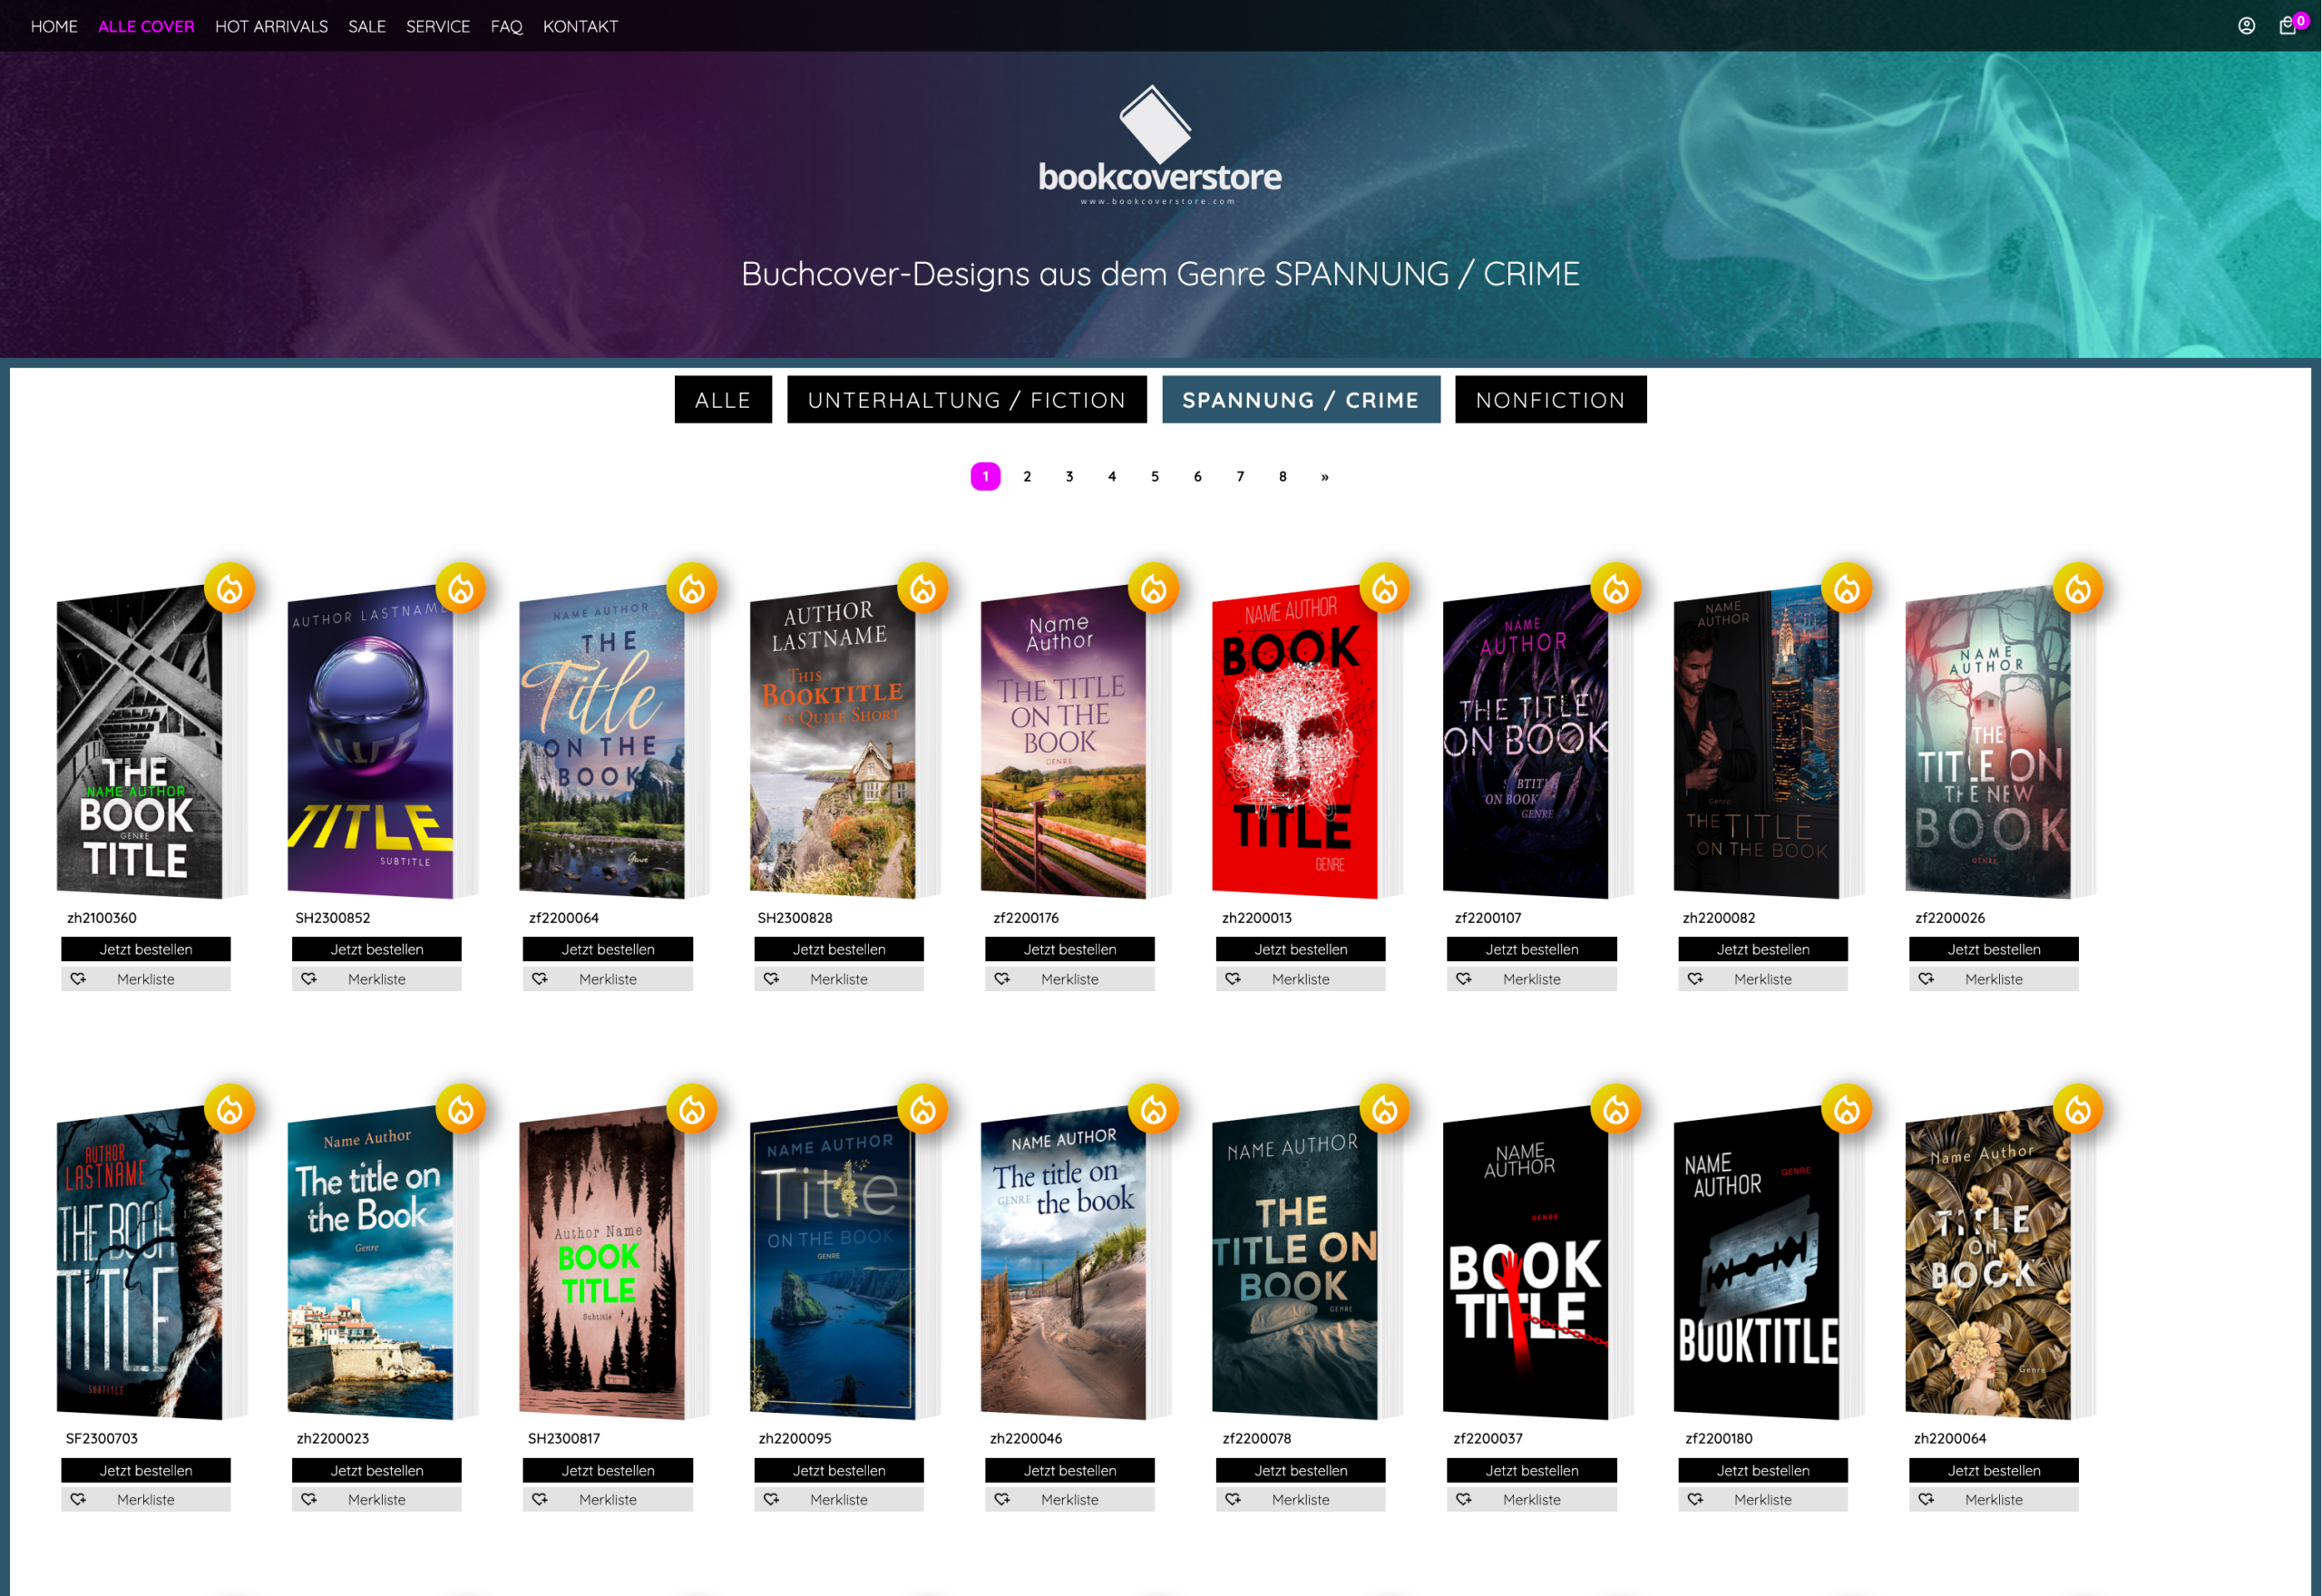Click flame badge on cover zh2100360
Viewport: 2322px width, 1596px height.
(x=230, y=588)
